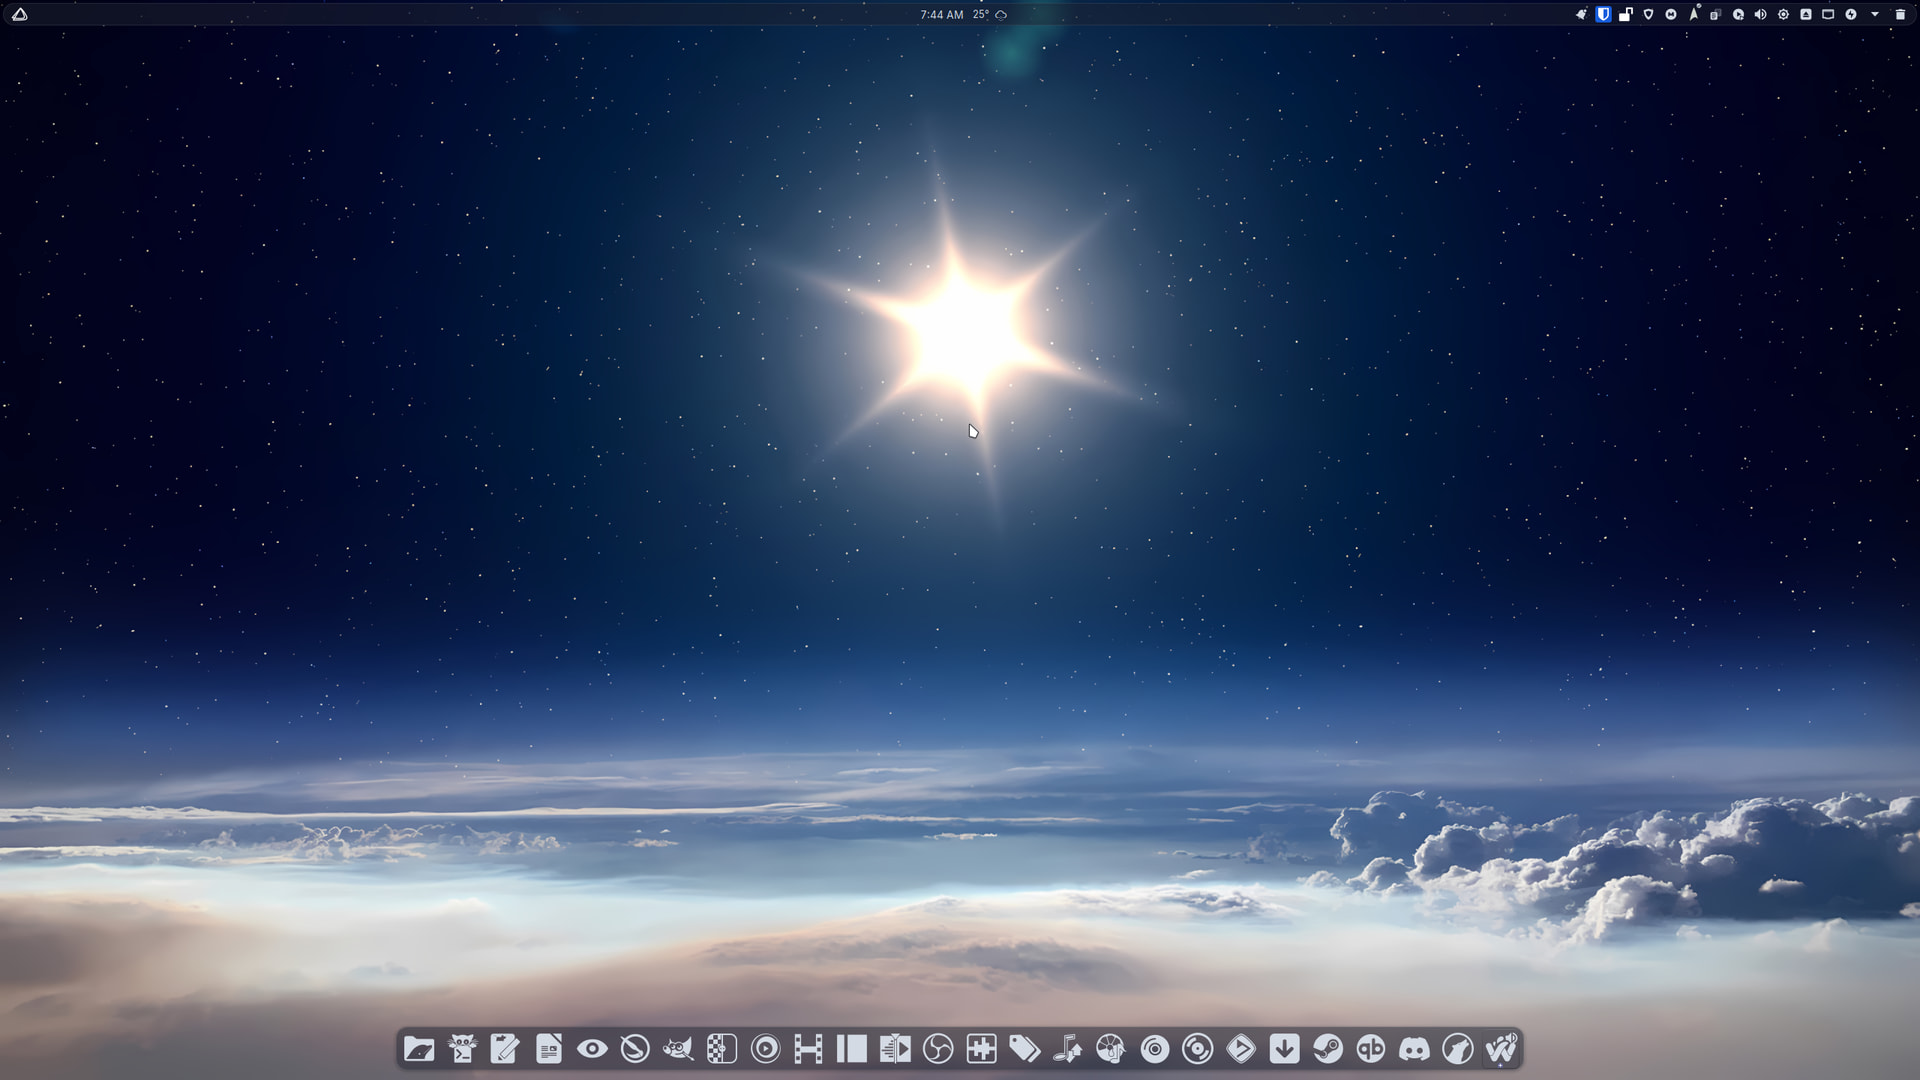Viewport: 1920px width, 1080px height.
Task: Toggle the volume speaker in tray
Action: click(1760, 14)
